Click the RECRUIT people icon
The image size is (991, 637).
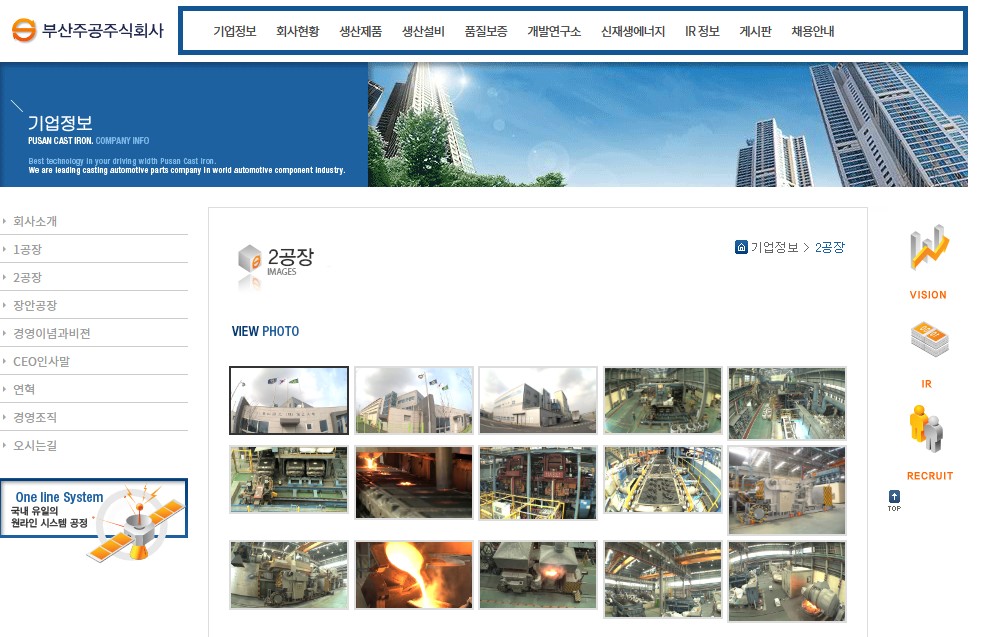pos(927,431)
